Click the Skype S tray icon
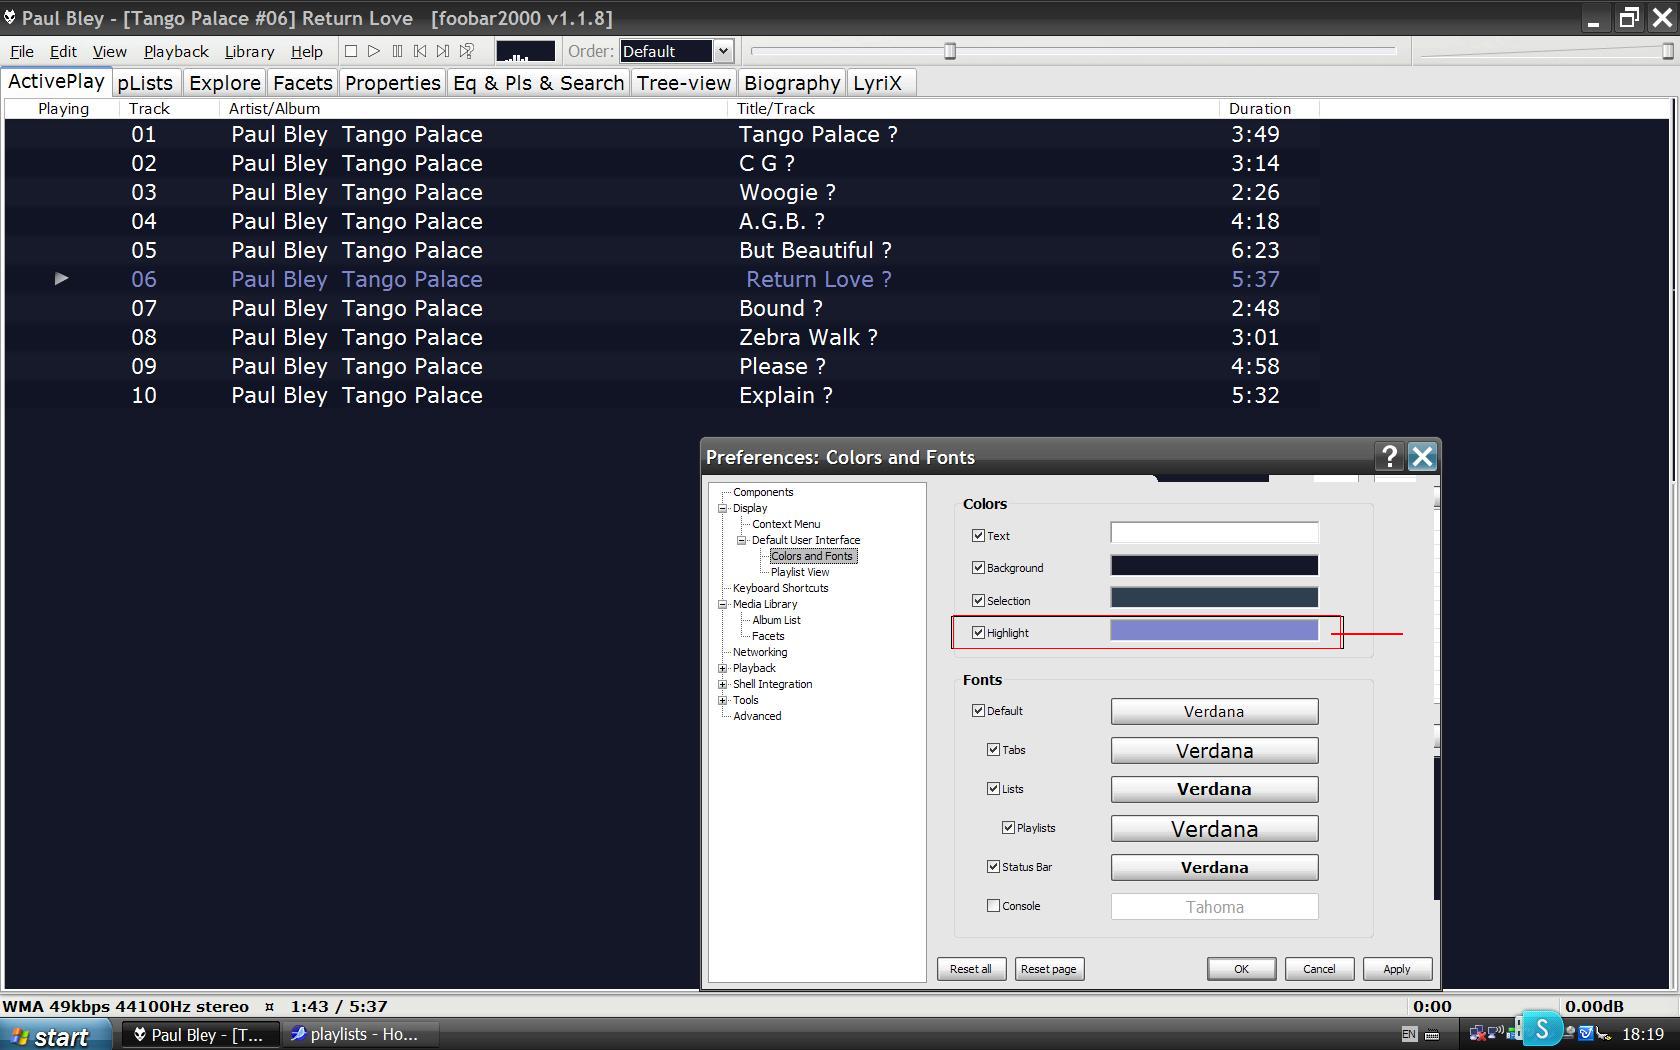This screenshot has height=1050, width=1680. pyautogui.click(x=1541, y=1028)
